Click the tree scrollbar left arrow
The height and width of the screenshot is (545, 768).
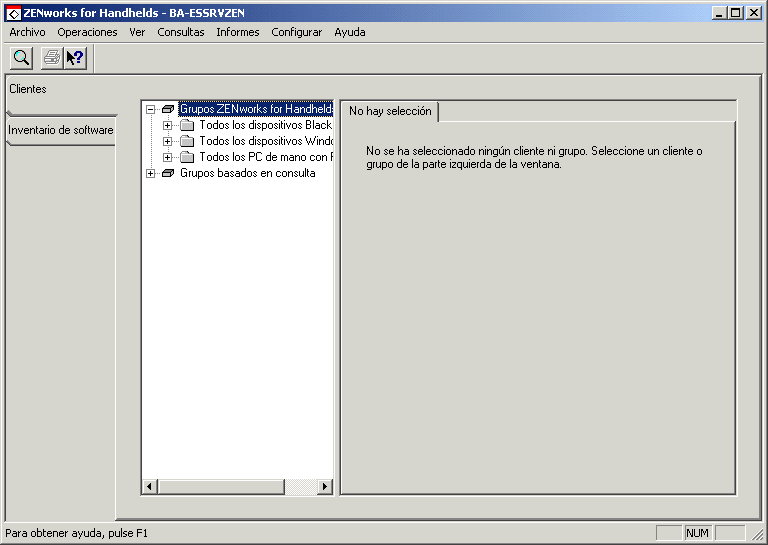(x=149, y=487)
